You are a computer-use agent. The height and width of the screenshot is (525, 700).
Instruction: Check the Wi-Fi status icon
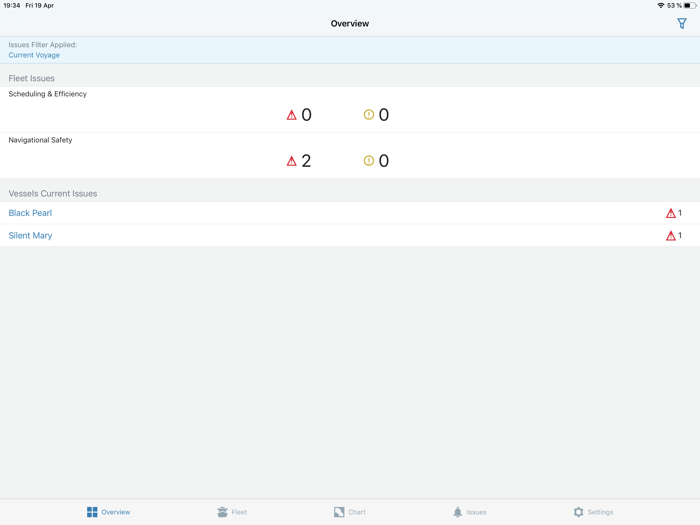point(661,5)
